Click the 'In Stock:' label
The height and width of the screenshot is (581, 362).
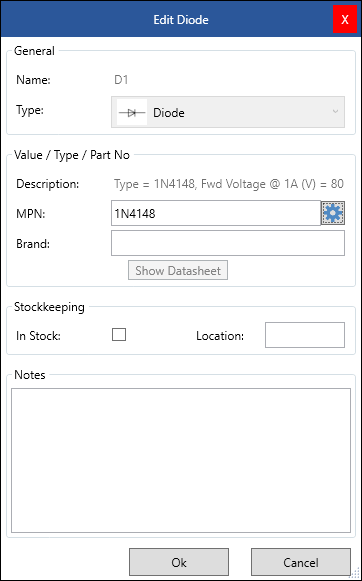38,336
